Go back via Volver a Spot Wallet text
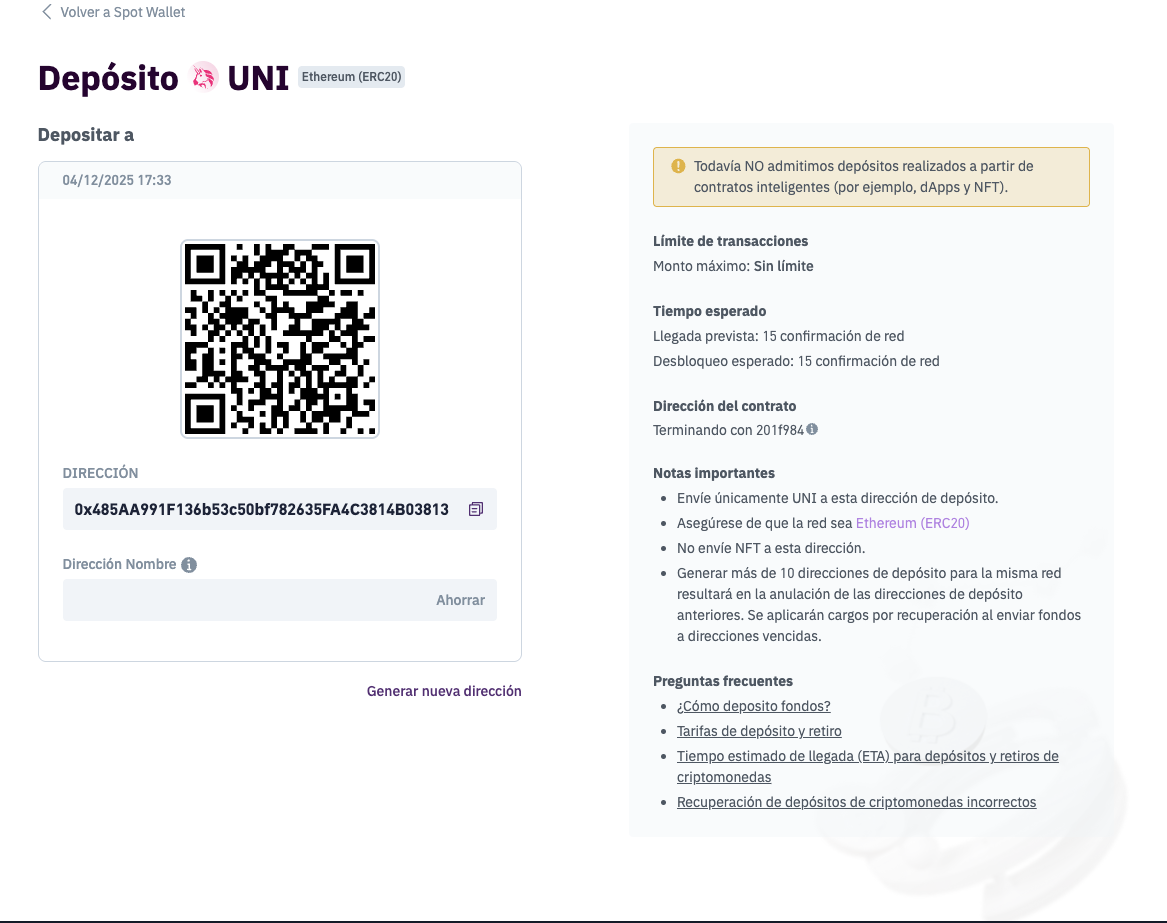The width and height of the screenshot is (1167, 923). pyautogui.click(x=123, y=13)
